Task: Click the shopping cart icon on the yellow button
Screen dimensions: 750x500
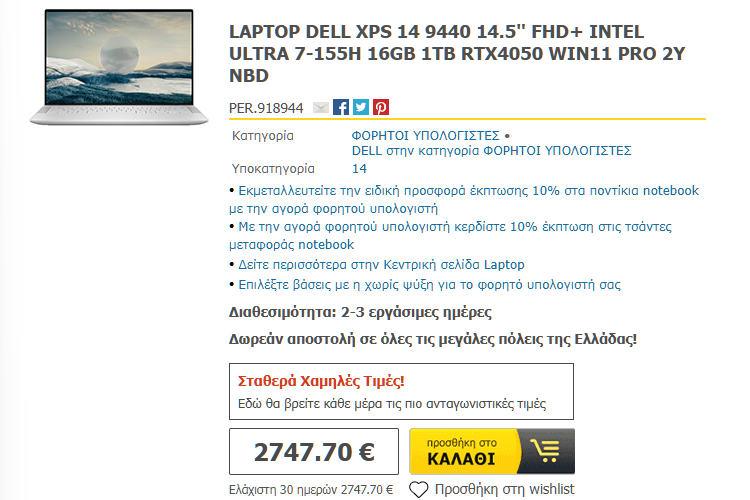Action: tap(545, 451)
